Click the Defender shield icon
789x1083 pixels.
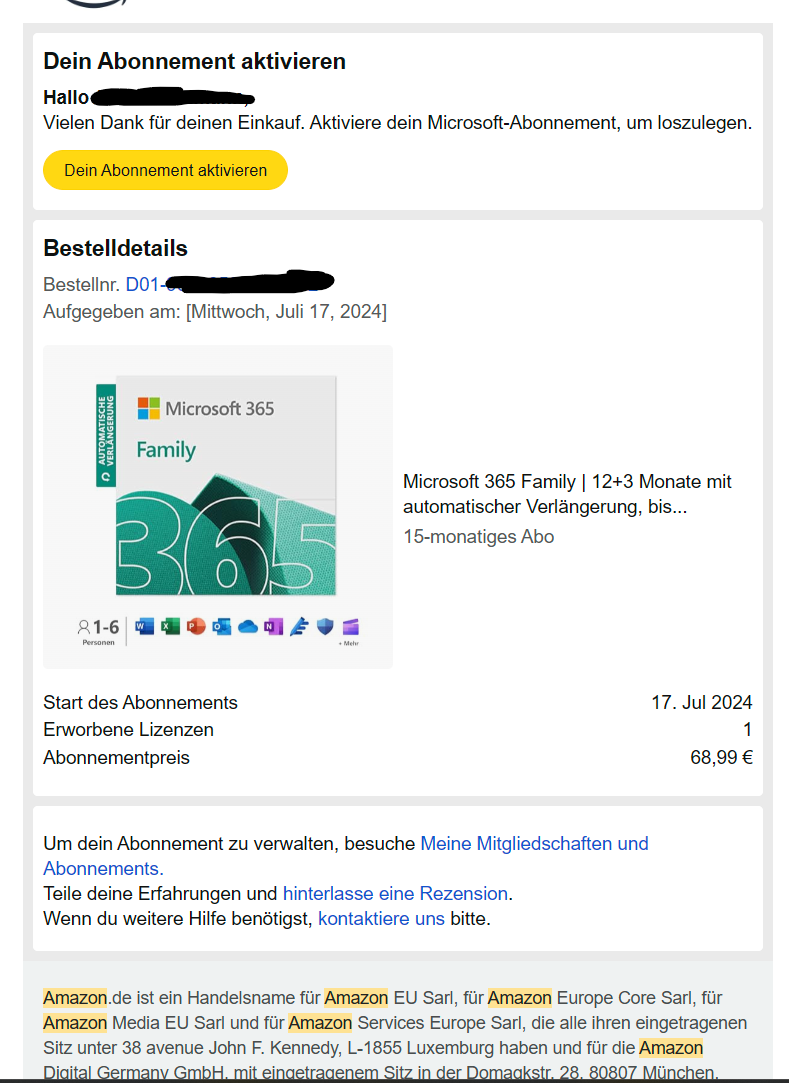pos(325,626)
